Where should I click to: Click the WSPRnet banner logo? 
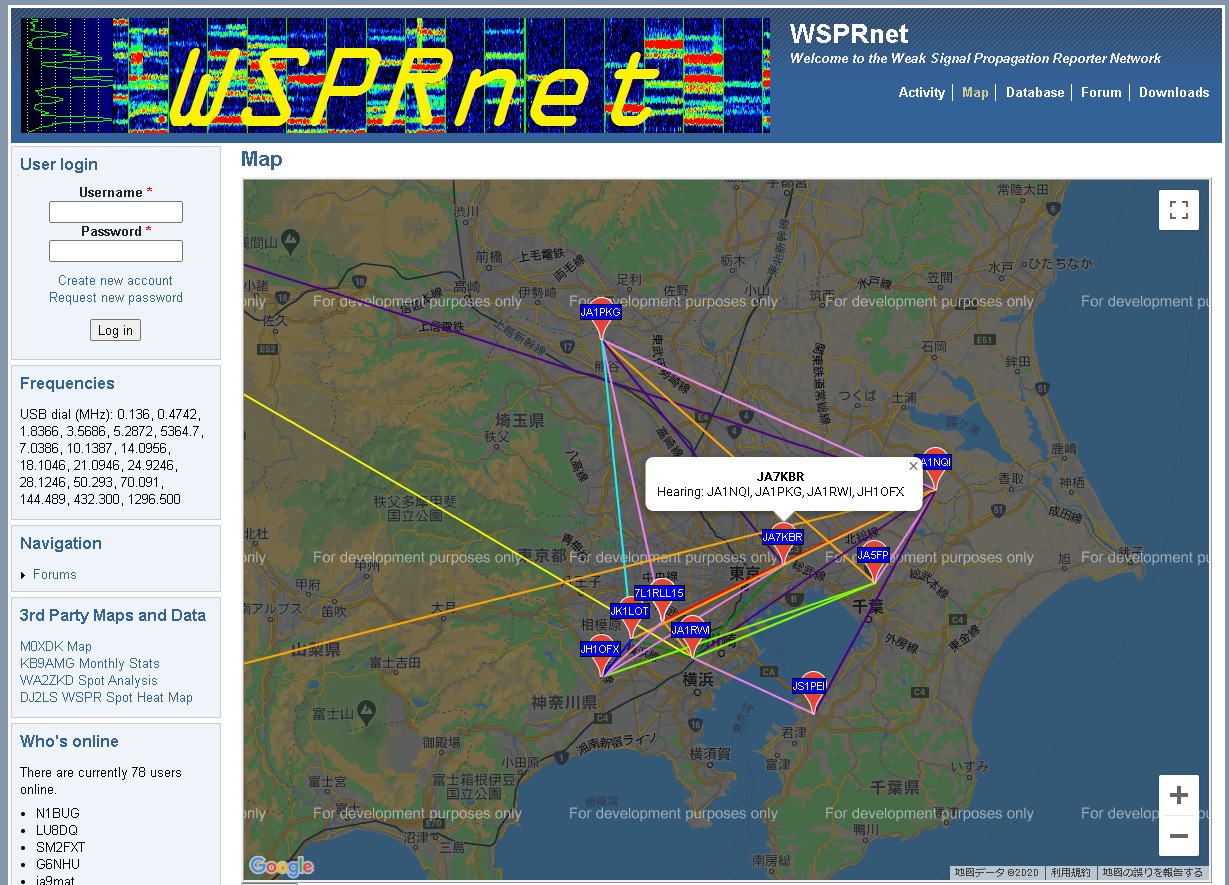tap(395, 75)
